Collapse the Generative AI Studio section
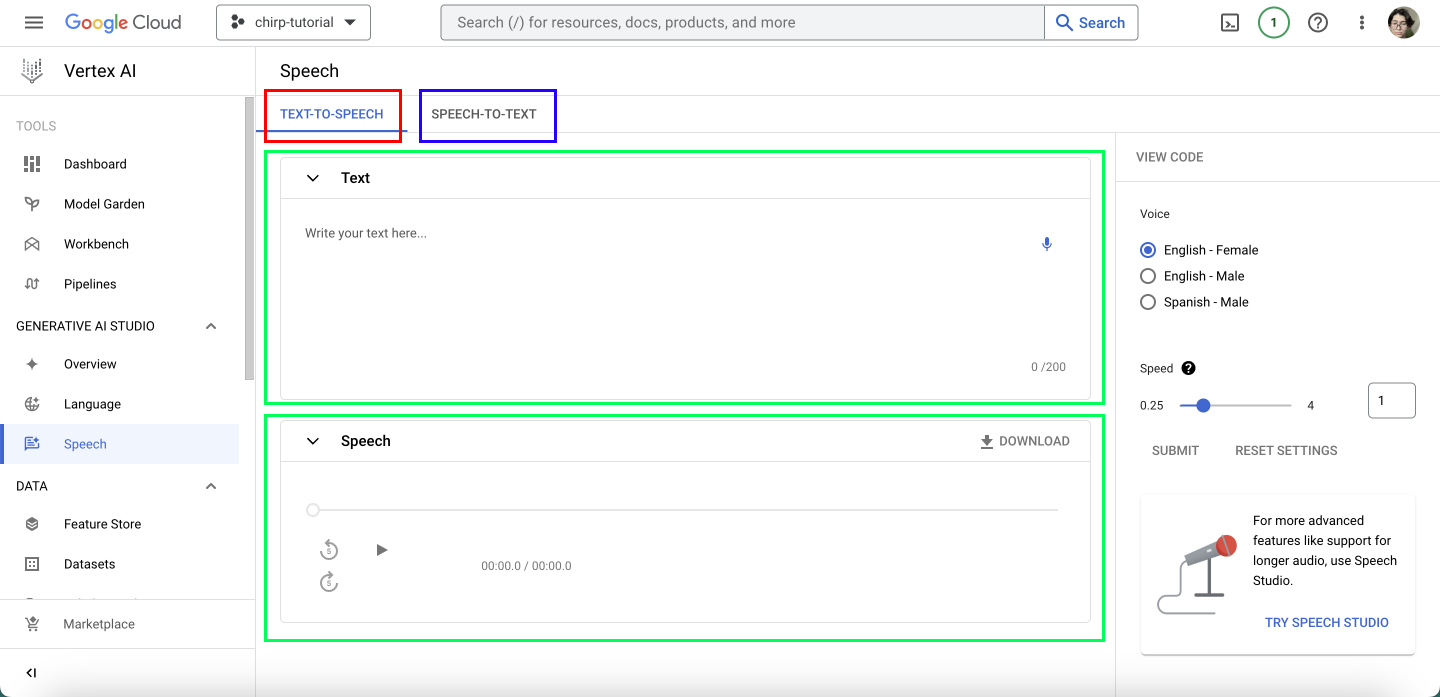The height and width of the screenshot is (697, 1440). (211, 326)
